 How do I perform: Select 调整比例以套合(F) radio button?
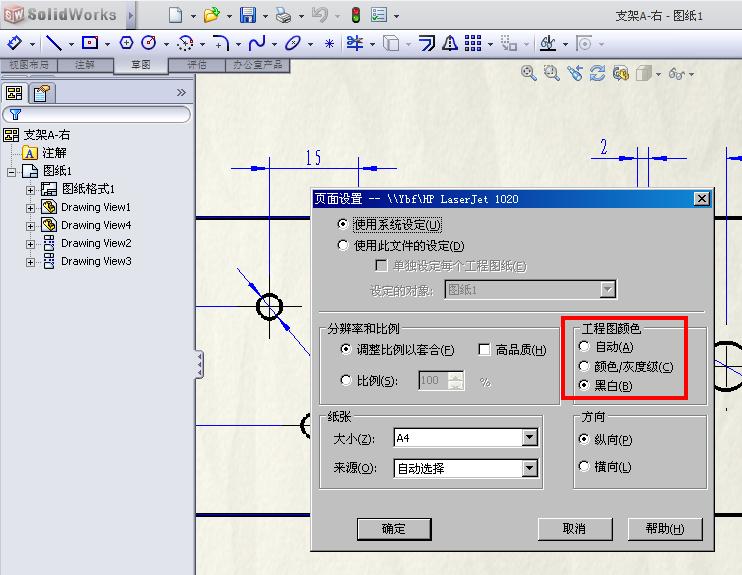coord(346,349)
